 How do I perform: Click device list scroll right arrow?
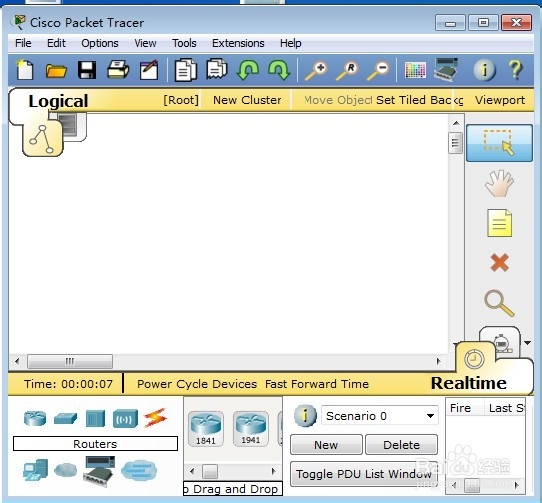[x=274, y=471]
